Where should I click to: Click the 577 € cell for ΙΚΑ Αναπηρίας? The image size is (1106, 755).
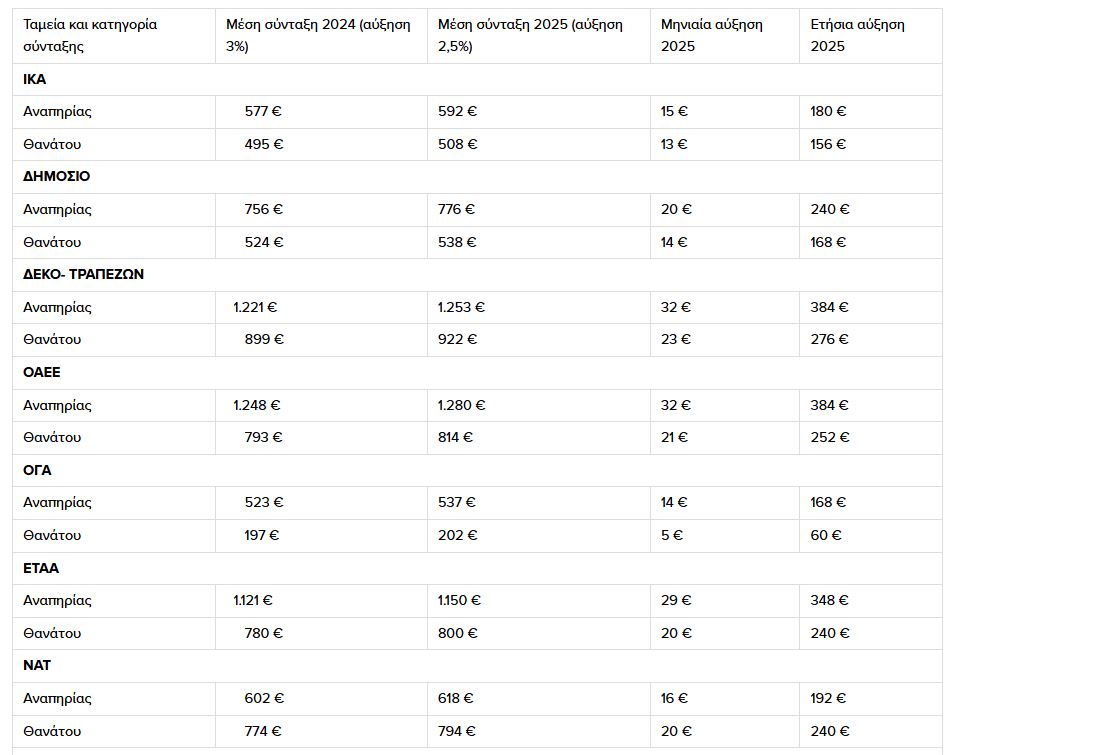[322, 112]
